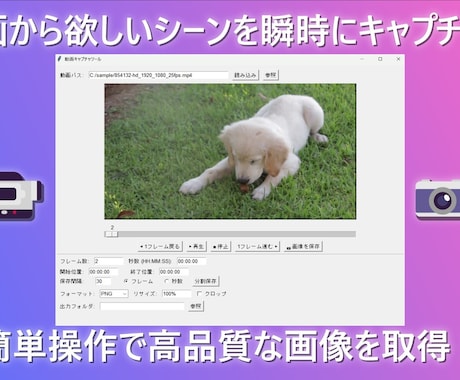Screen dimensions: 460x380
Task: Close the 動画キャプチャツール window
Action: 398,59
